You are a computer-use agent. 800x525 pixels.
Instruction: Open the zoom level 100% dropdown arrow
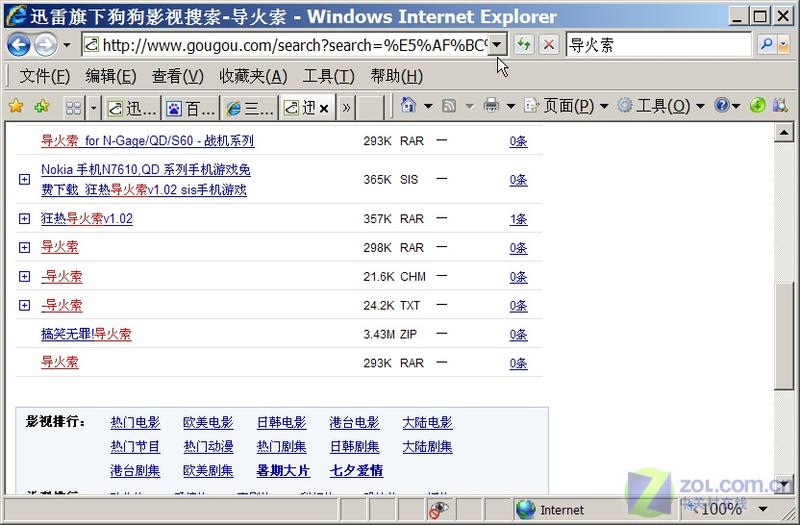763,509
